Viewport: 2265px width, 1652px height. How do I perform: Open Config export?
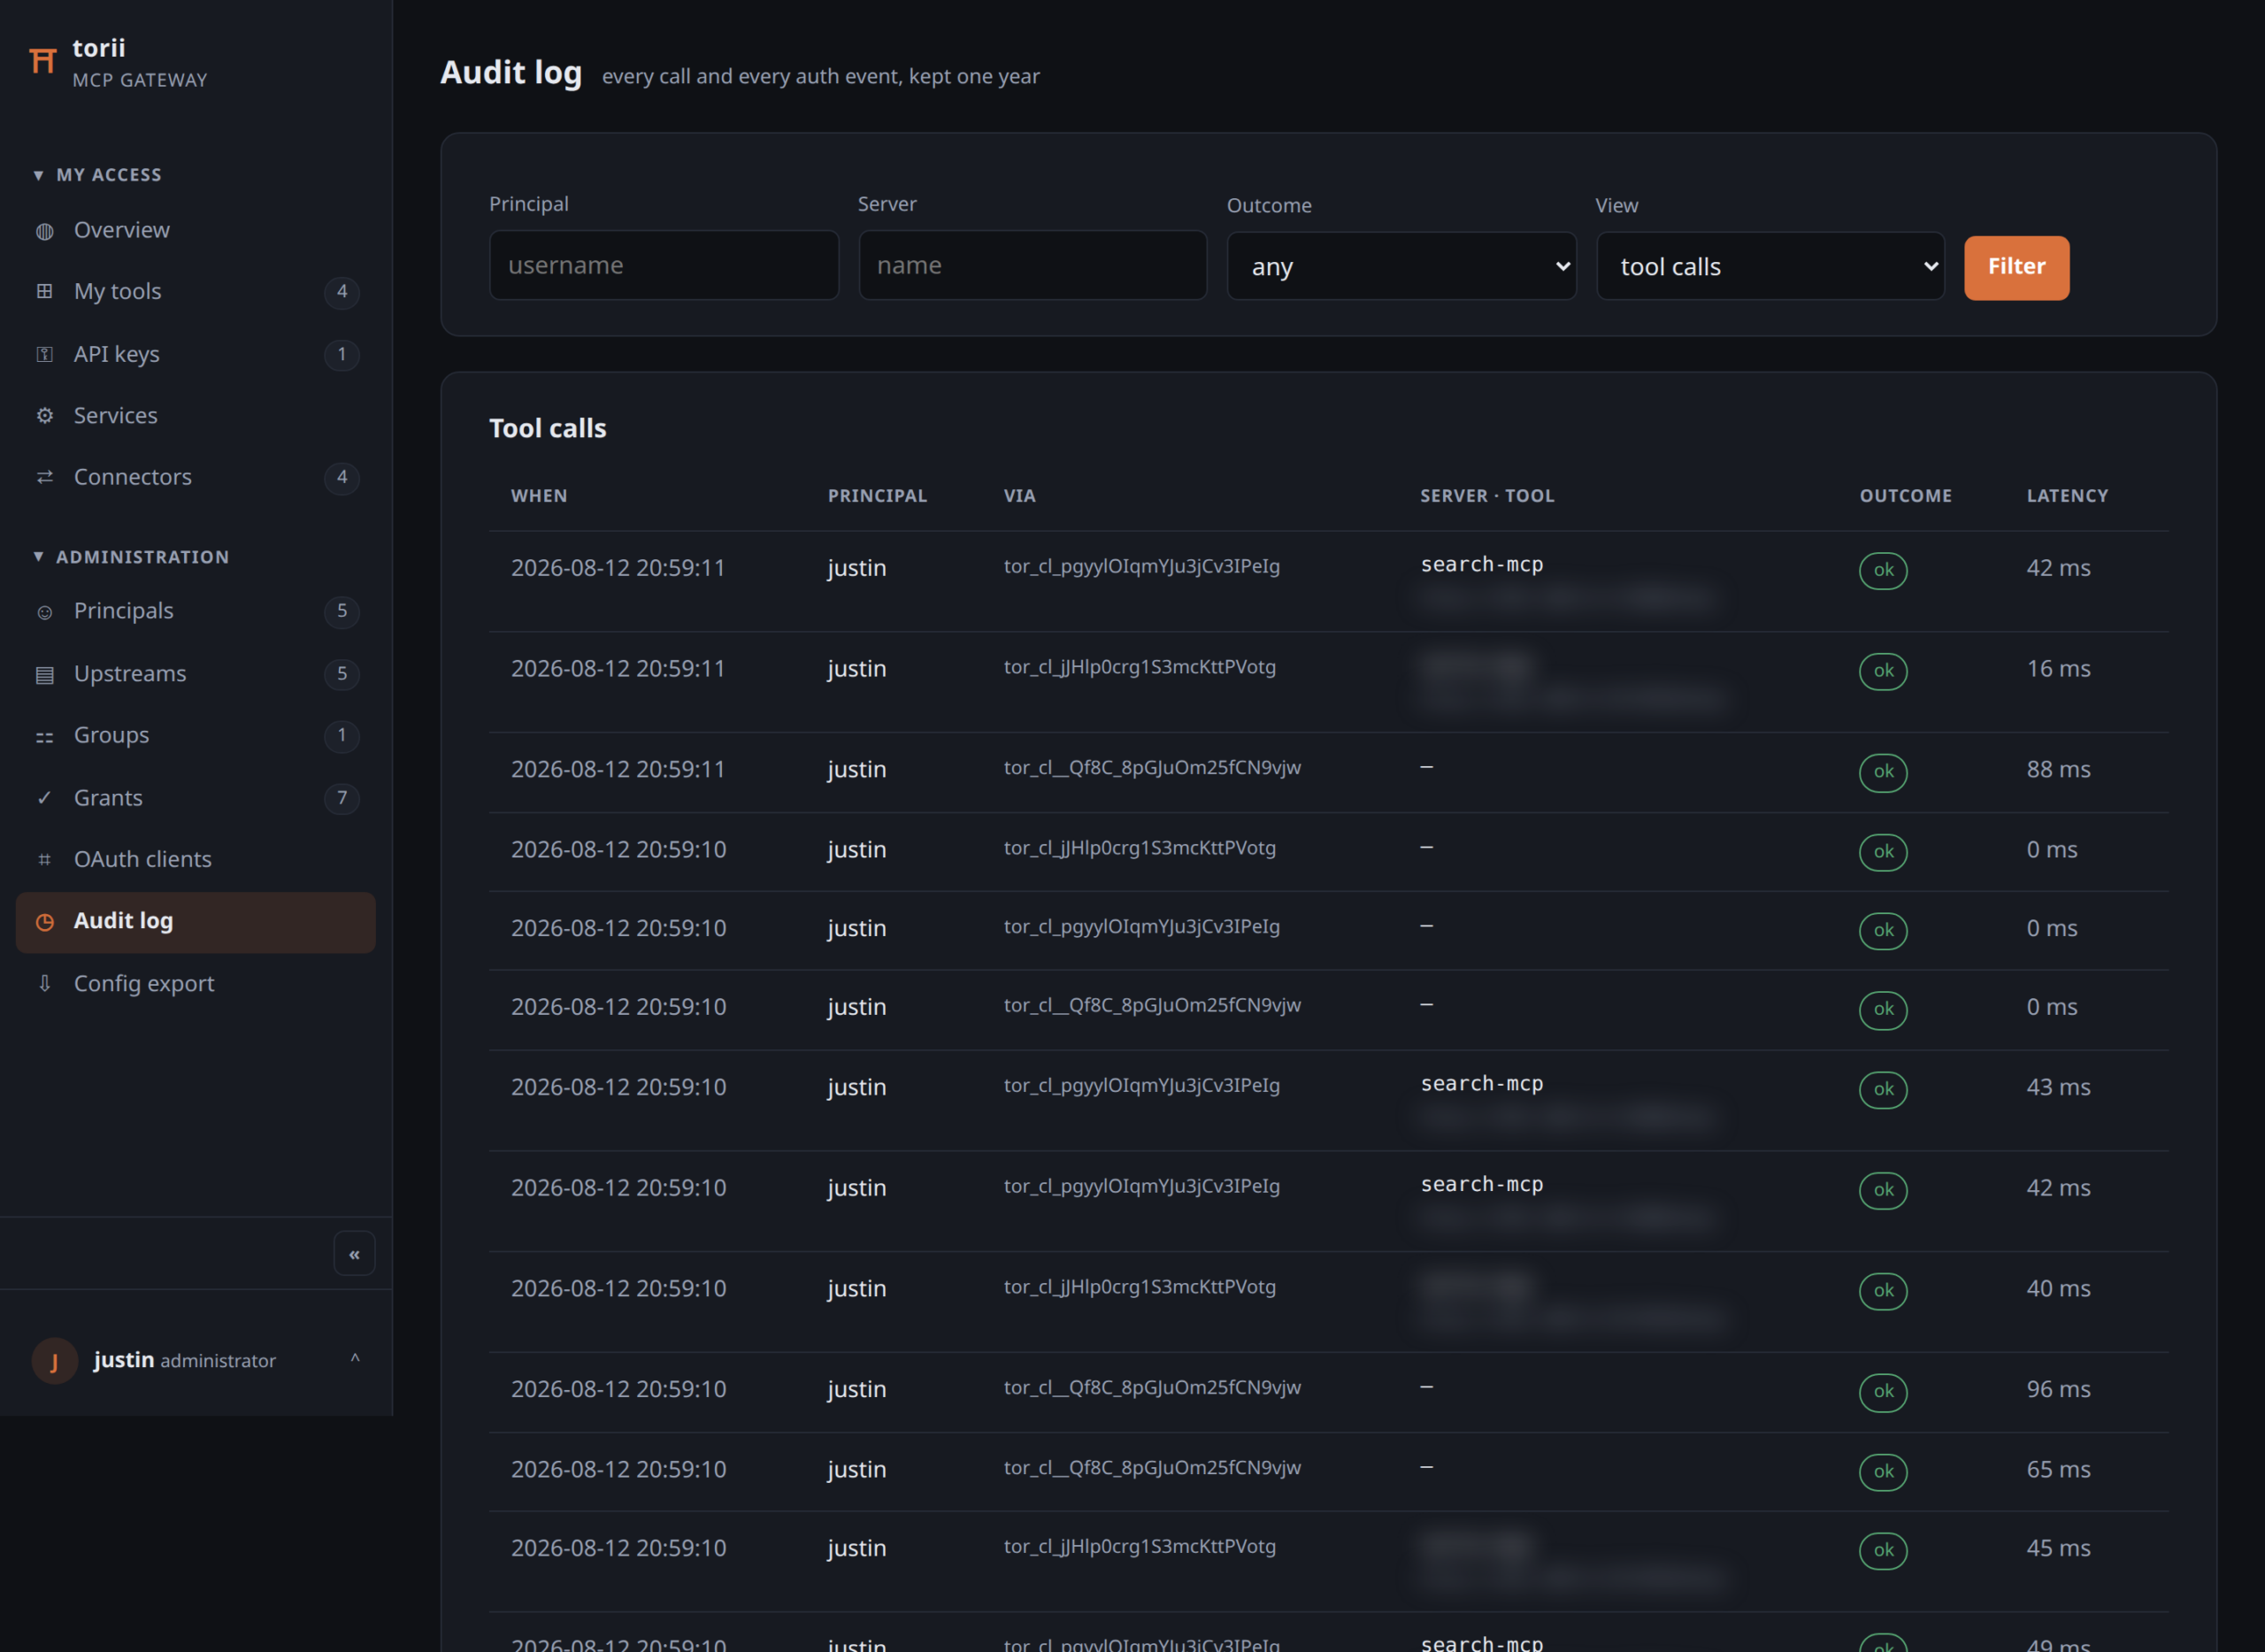tap(196, 984)
